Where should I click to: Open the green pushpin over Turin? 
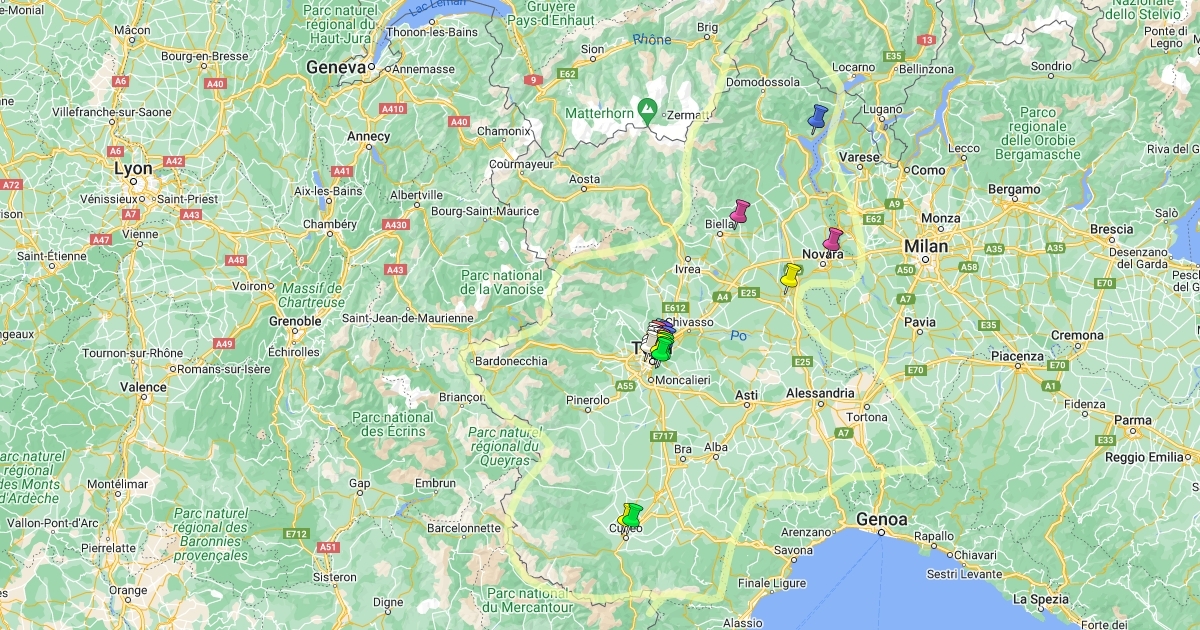662,350
